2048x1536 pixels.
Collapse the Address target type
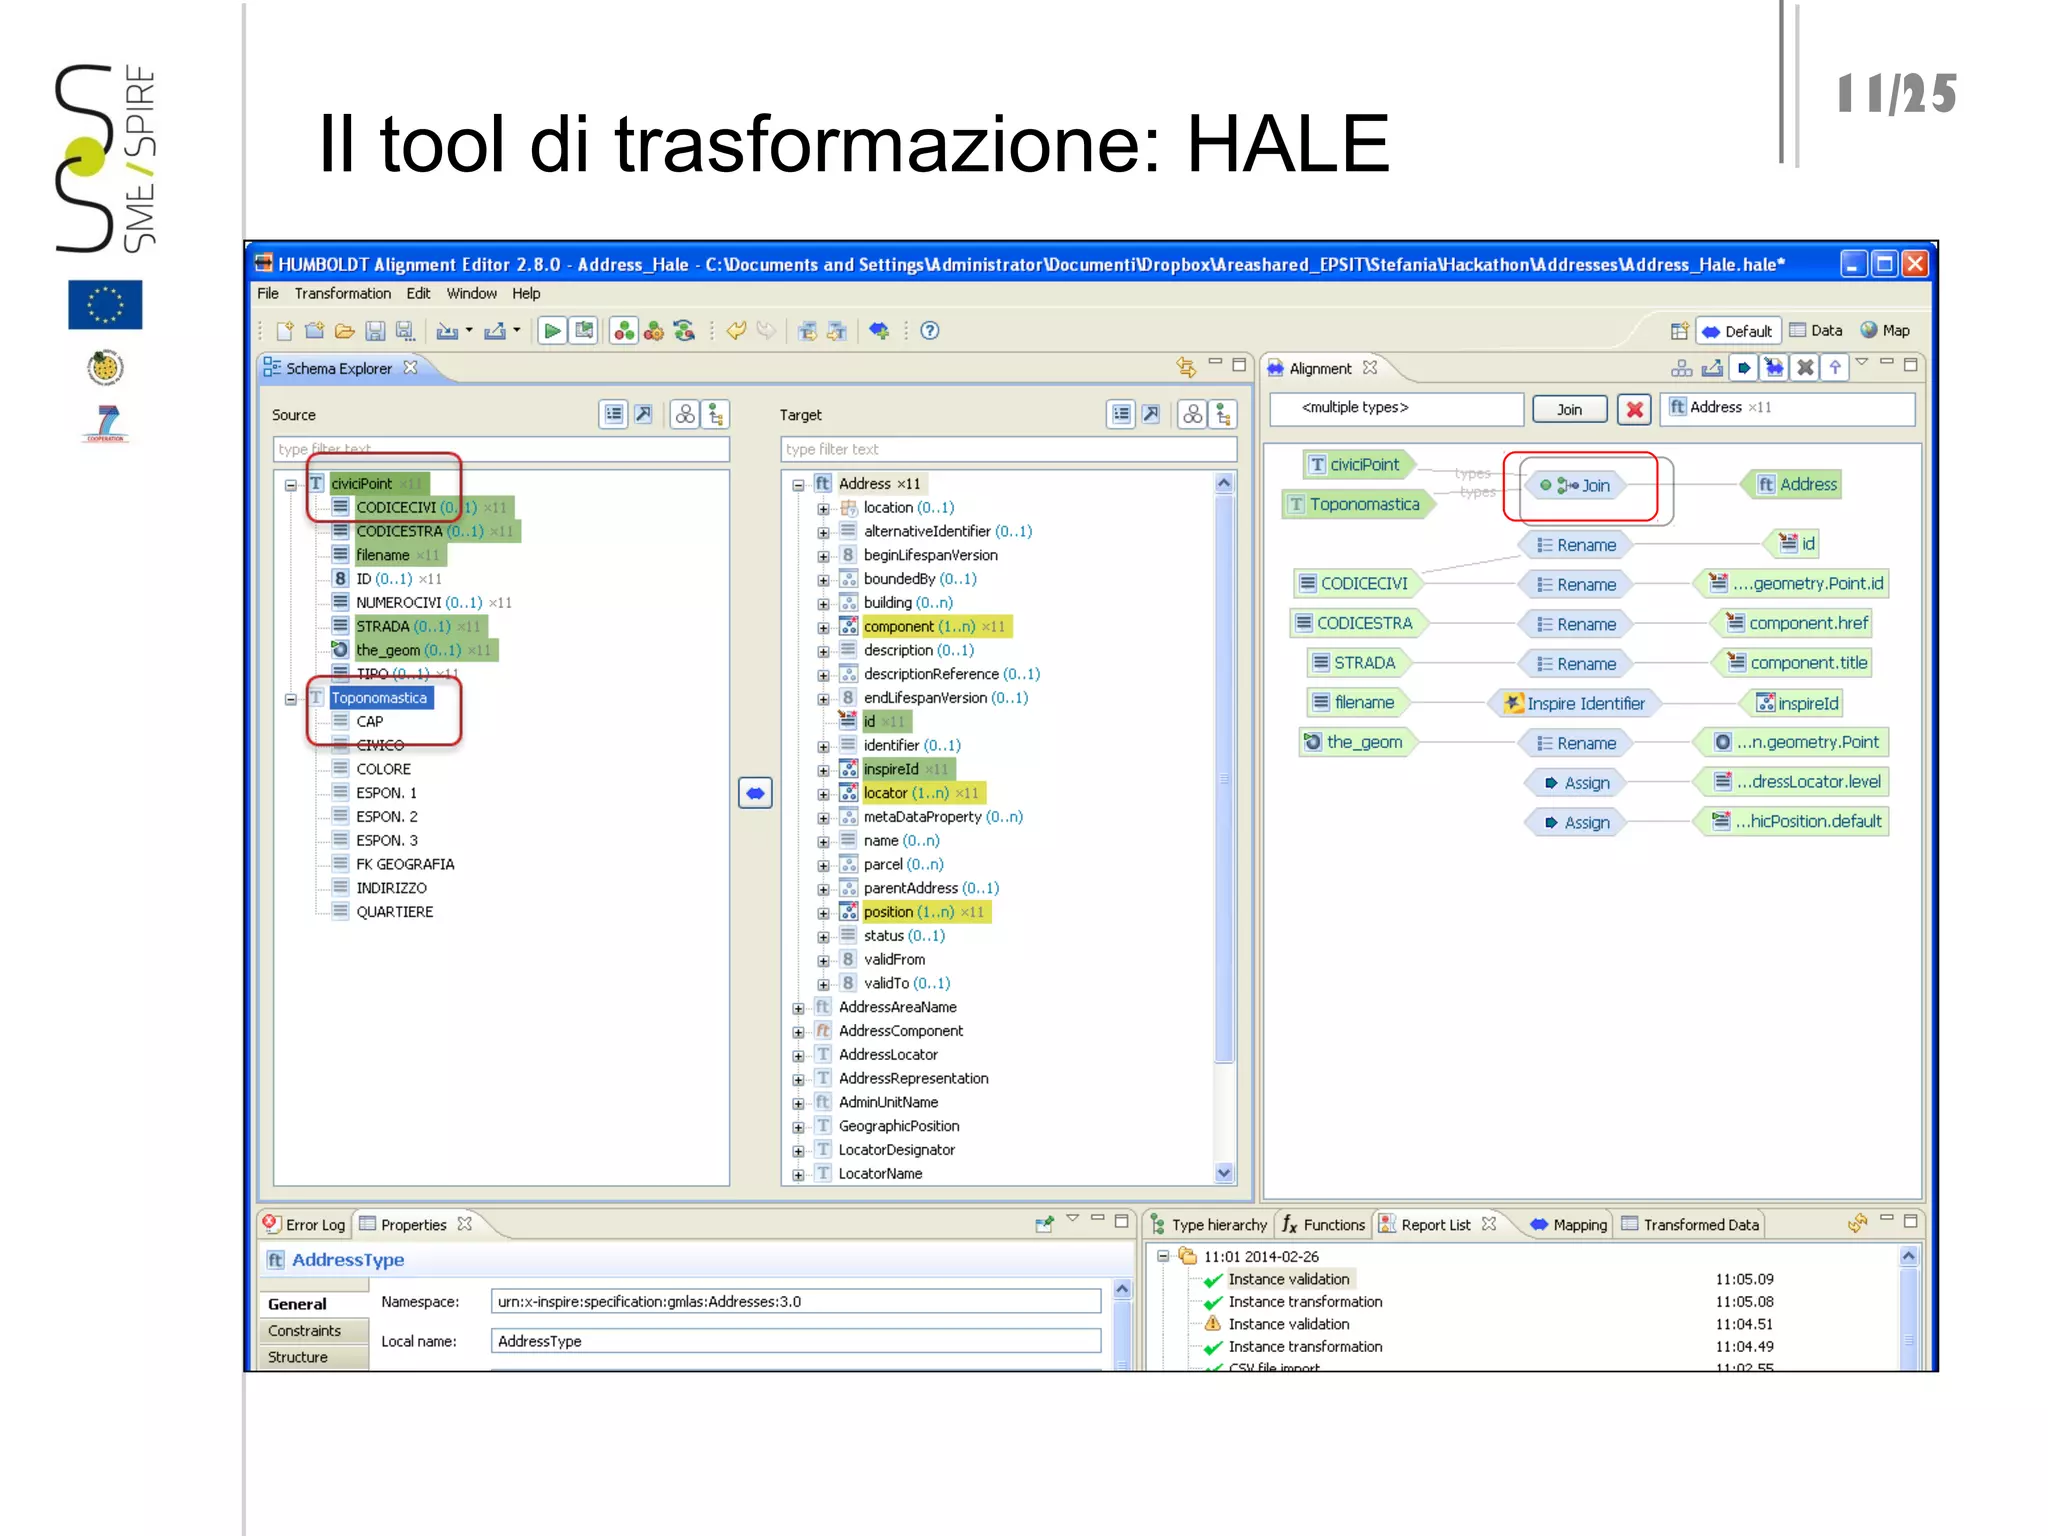[798, 485]
